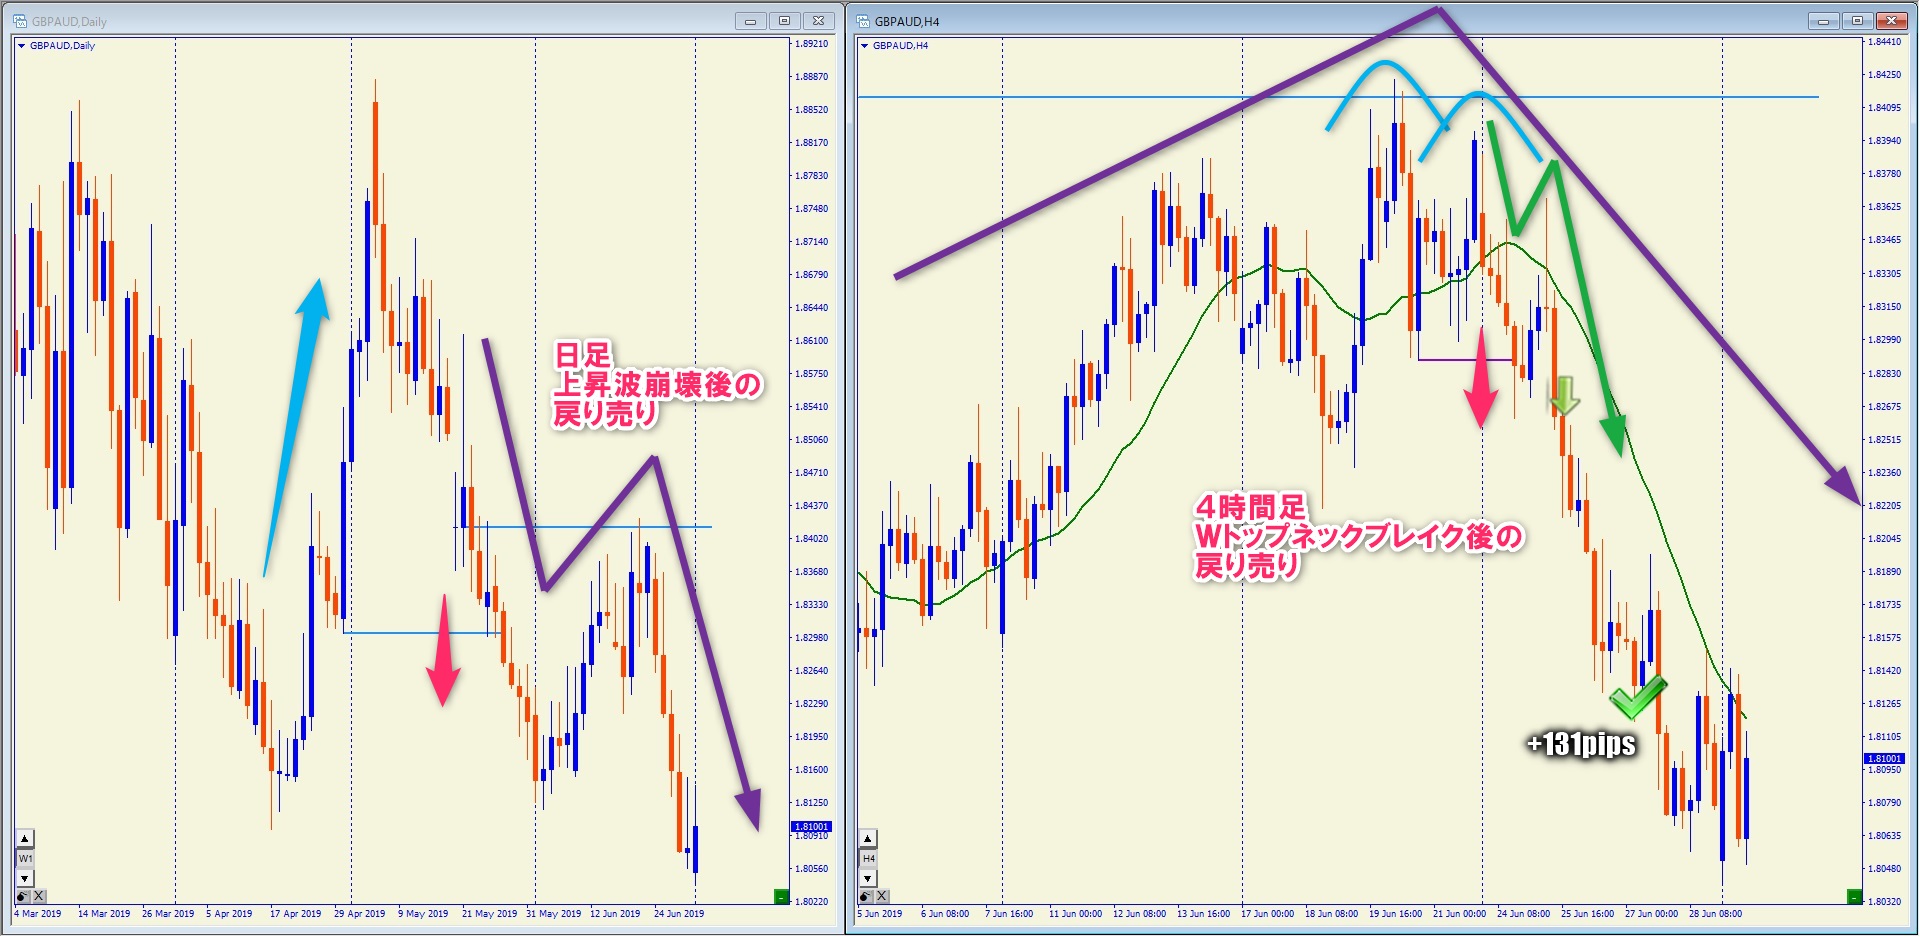Click up arrow above W1 in Daily chart
Screen dimensions: 1920x937
(25, 839)
